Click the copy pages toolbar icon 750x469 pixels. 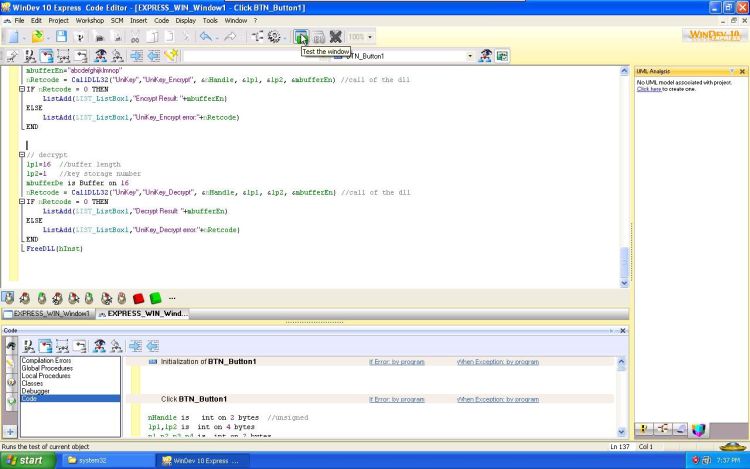(x=152, y=37)
